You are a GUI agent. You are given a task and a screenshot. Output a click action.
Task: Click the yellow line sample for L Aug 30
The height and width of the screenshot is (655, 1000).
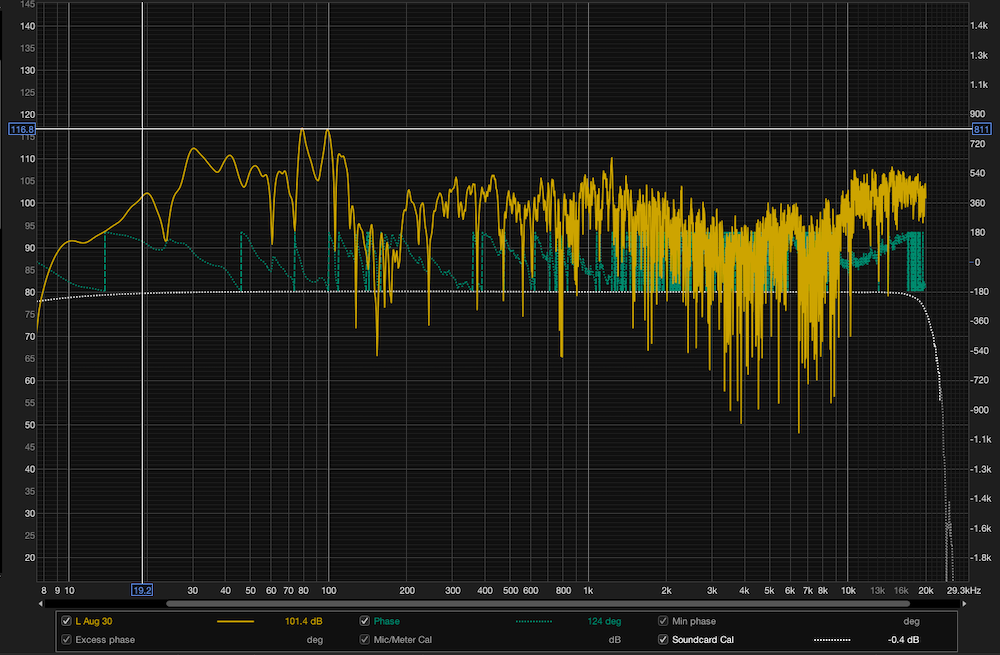click(x=235, y=621)
